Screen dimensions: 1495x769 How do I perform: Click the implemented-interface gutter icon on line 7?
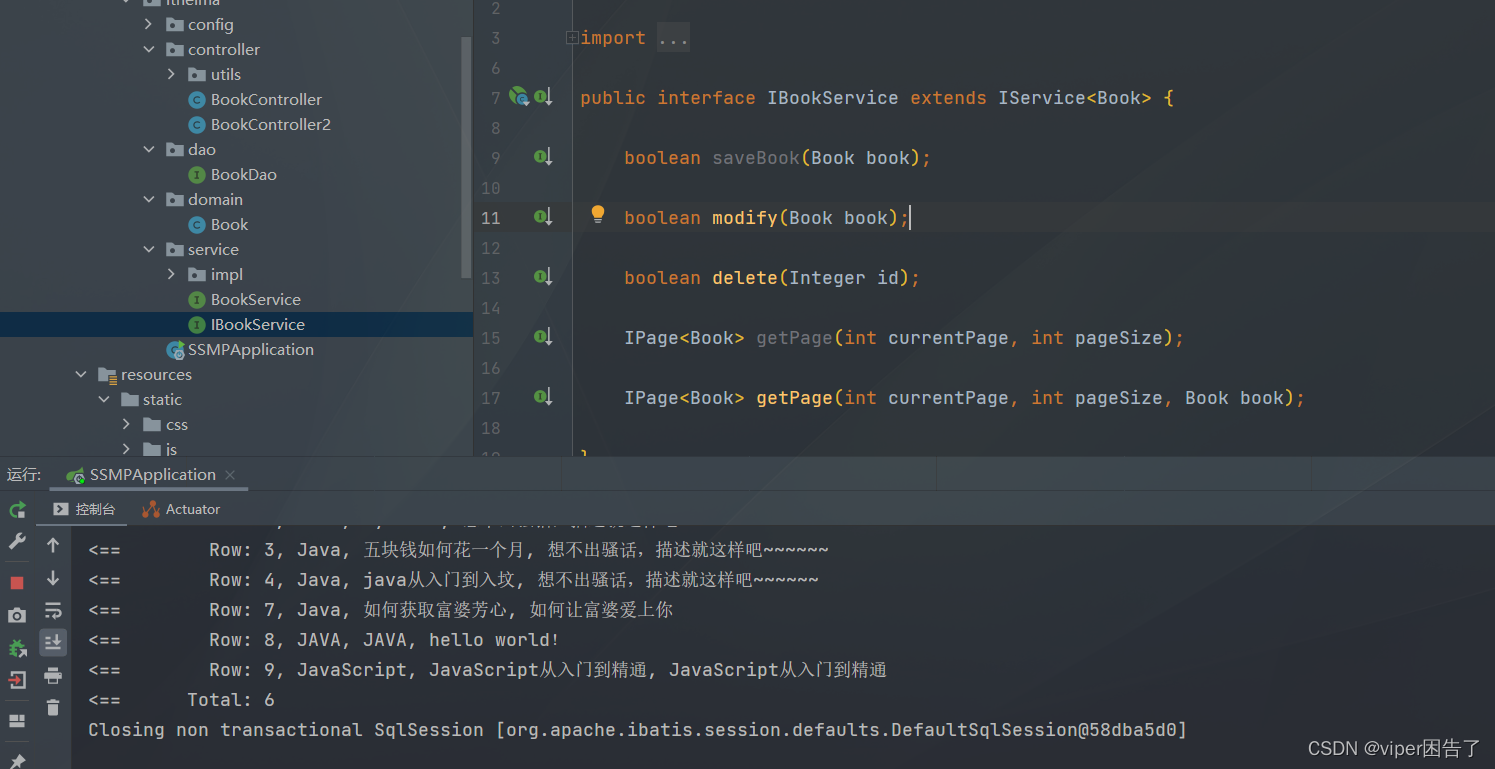tap(543, 97)
